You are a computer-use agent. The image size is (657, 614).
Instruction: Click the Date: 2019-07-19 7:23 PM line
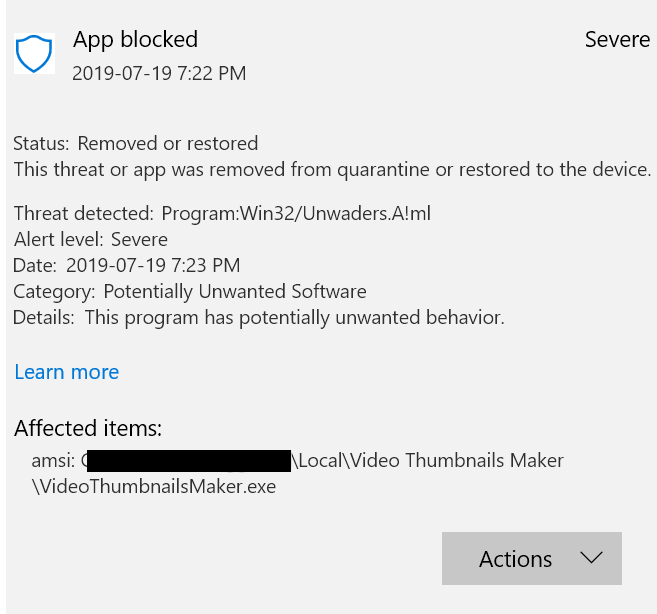pos(127,265)
